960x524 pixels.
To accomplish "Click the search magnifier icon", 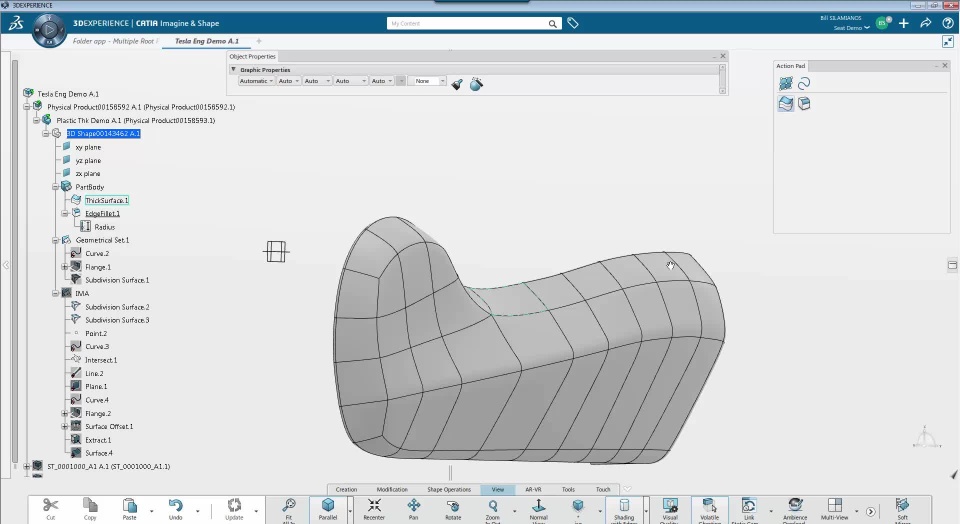I will point(552,23).
